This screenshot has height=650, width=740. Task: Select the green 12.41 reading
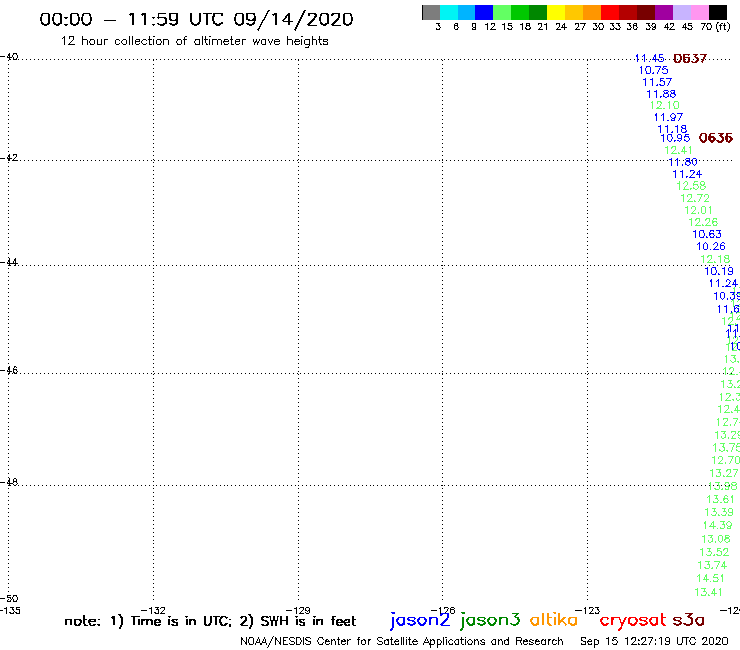click(679, 150)
